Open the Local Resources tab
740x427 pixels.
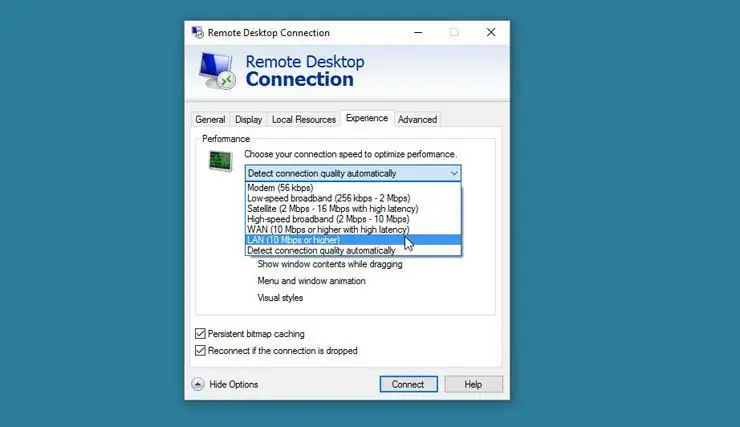303,119
